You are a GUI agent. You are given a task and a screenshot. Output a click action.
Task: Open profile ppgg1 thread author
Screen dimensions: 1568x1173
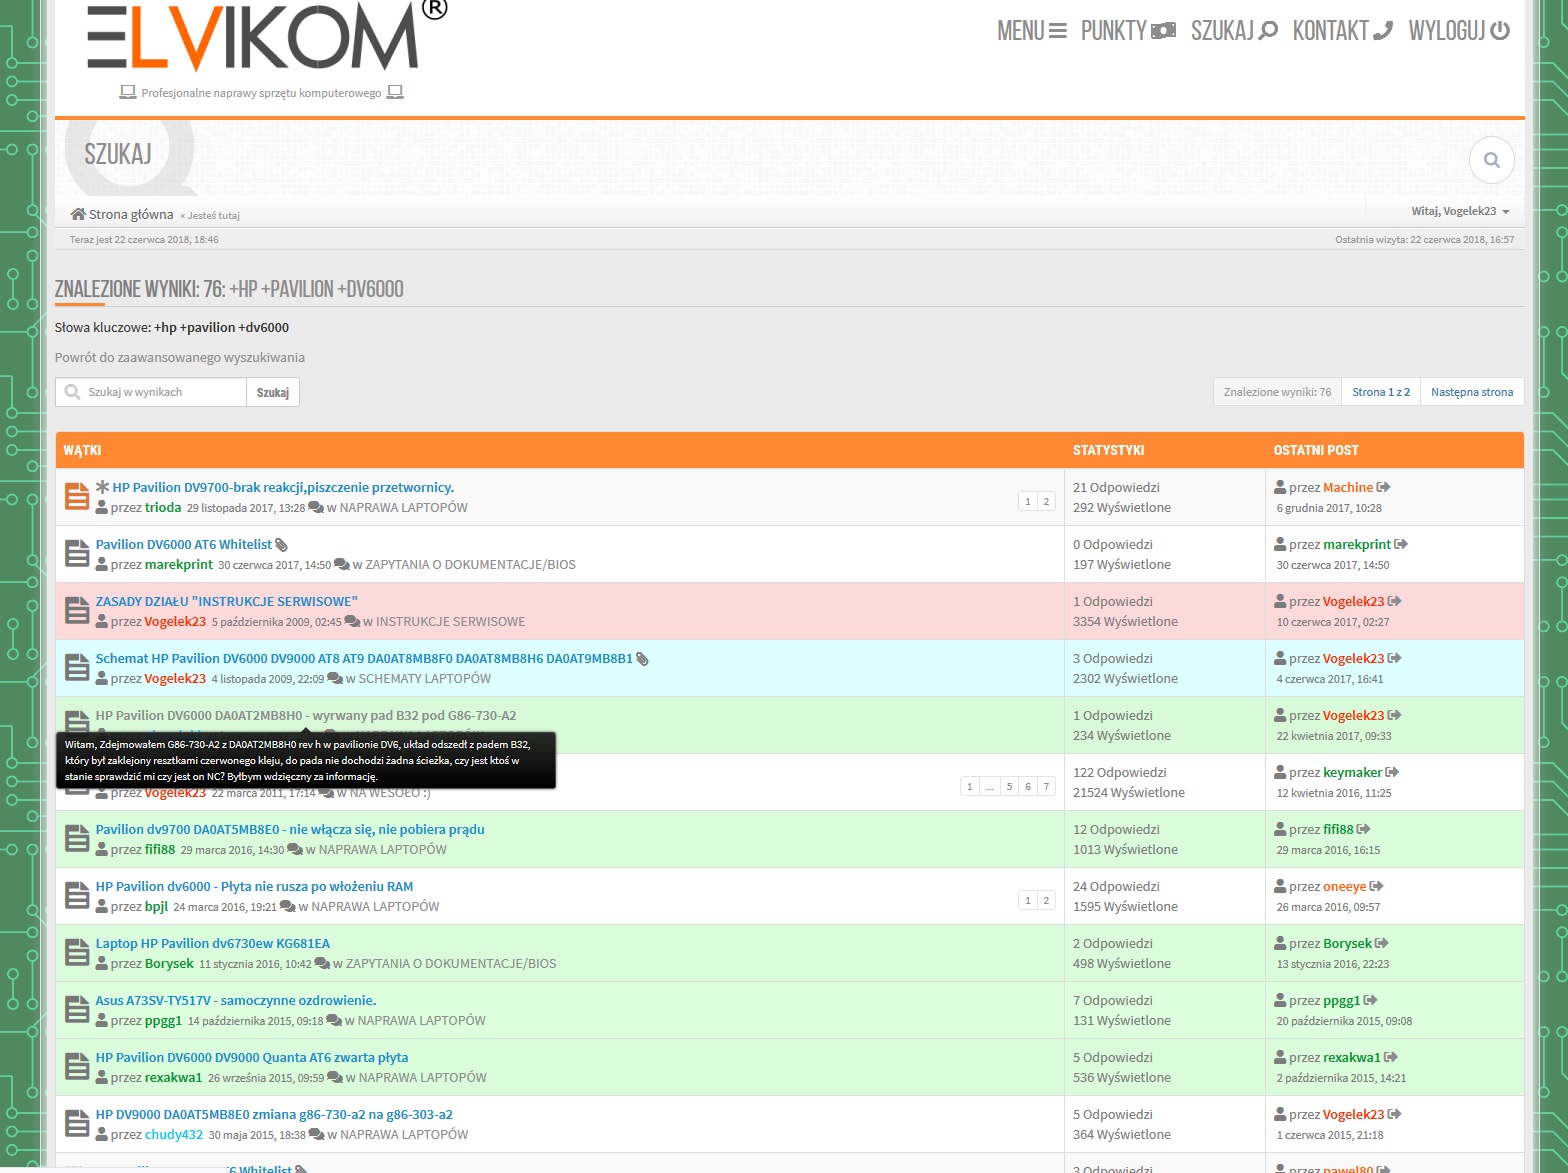tap(163, 1020)
